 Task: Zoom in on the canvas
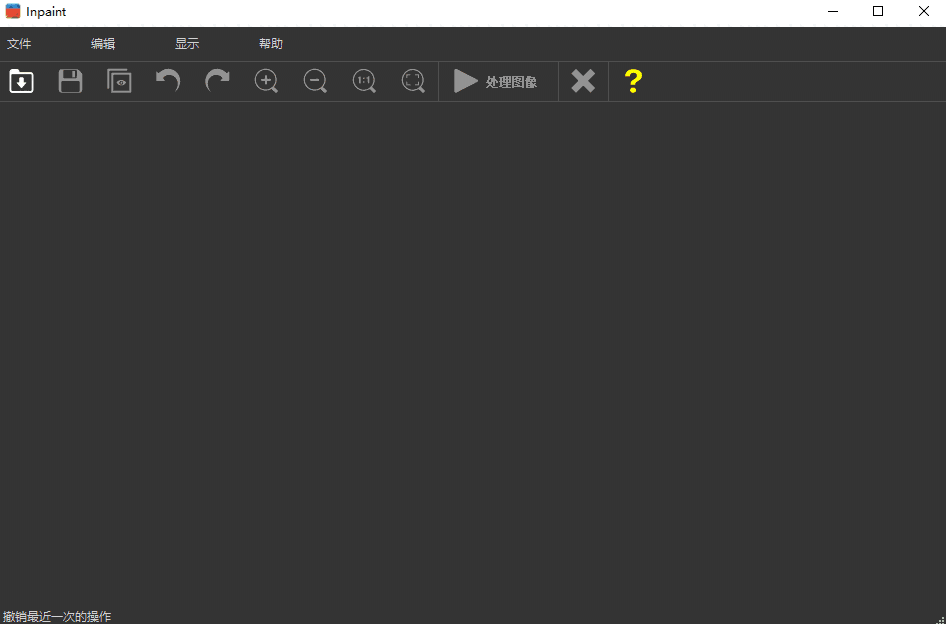(x=266, y=81)
